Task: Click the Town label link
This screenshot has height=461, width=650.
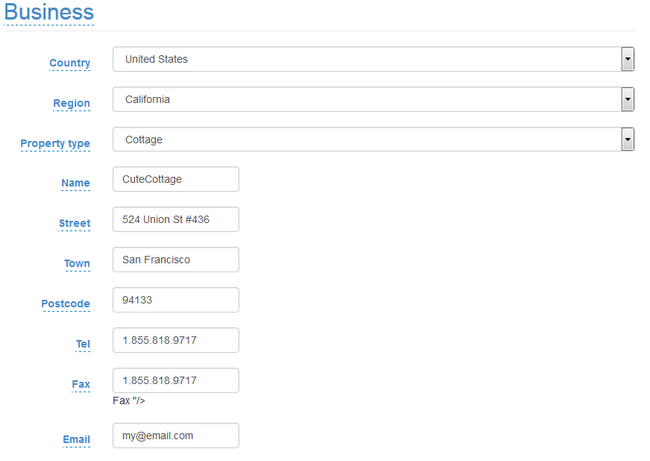Action: point(77,264)
